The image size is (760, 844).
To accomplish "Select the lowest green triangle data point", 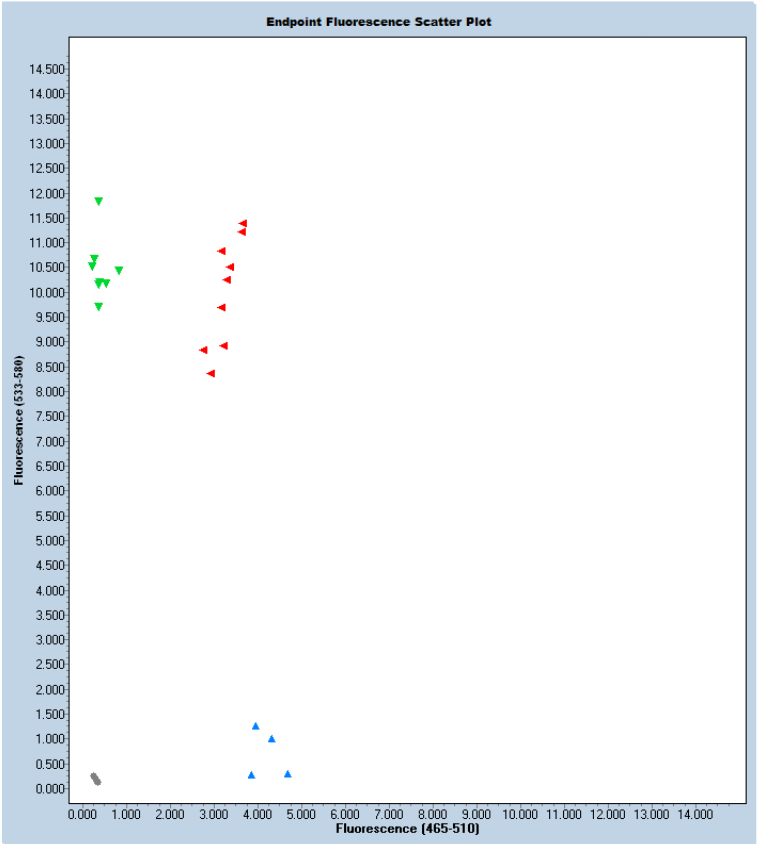I will (98, 307).
